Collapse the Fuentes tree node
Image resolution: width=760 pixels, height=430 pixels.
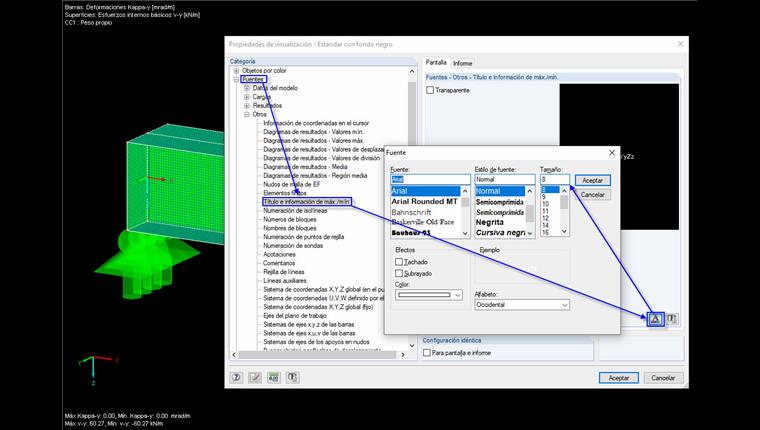point(237,80)
